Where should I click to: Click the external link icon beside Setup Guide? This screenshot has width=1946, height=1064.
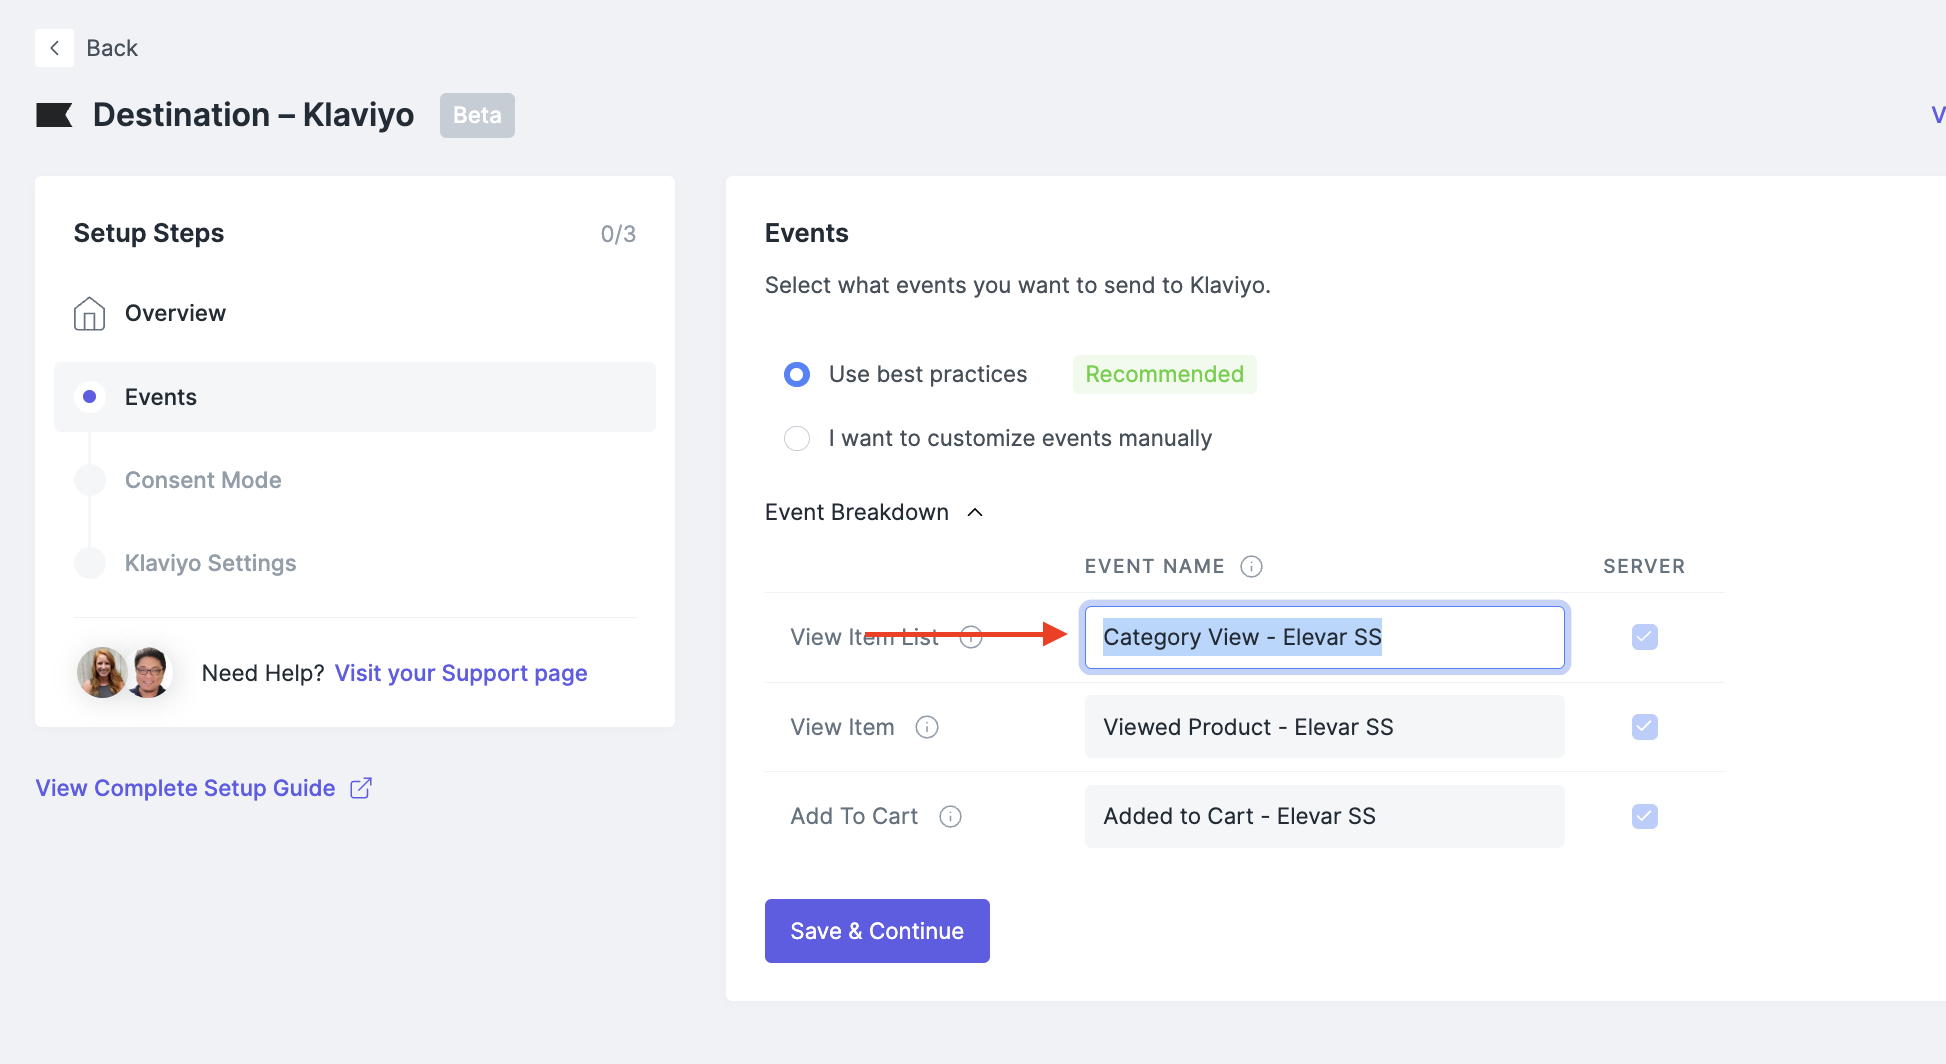(360, 788)
